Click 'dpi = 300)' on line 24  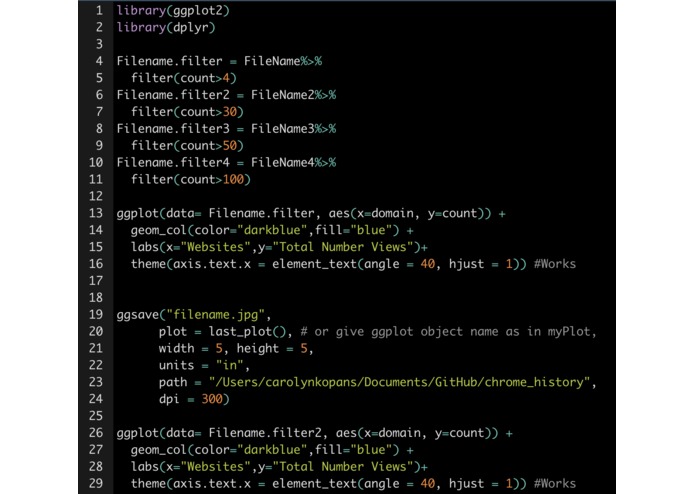click(194, 399)
